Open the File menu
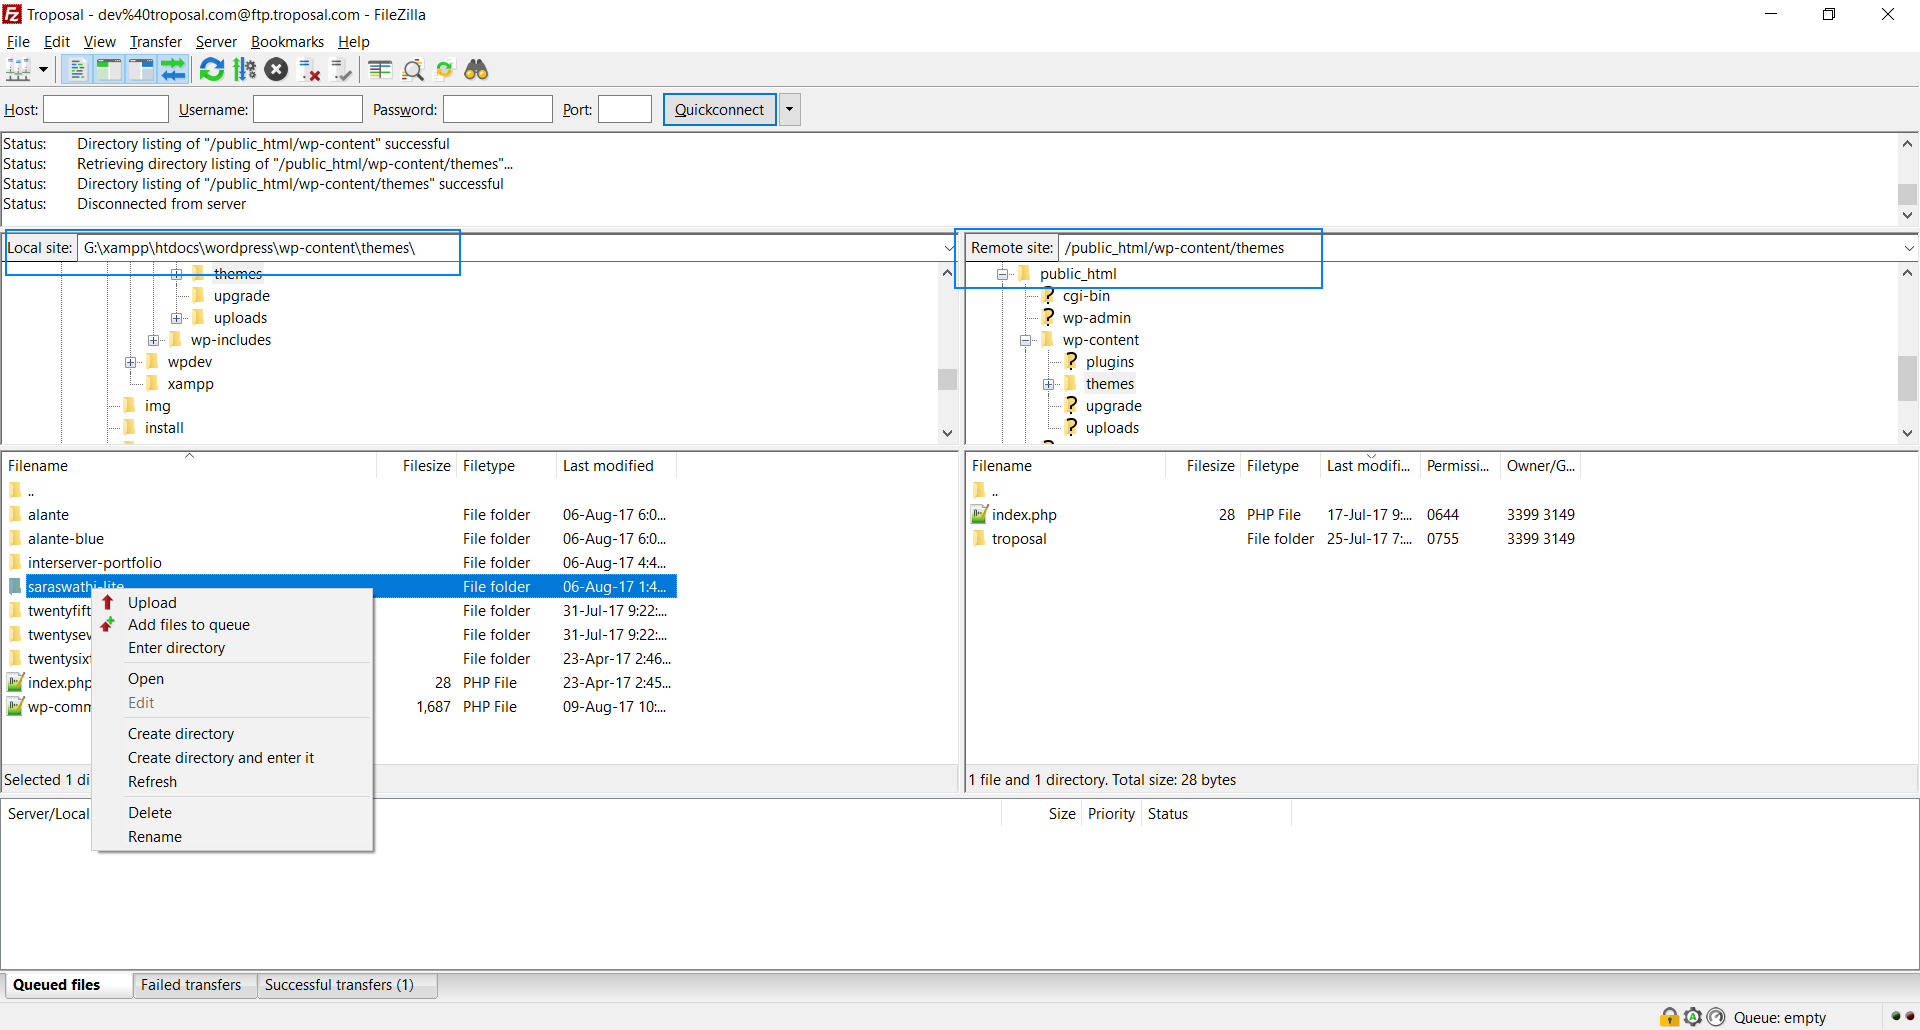Viewport: 1920px width, 1030px height. coord(18,42)
